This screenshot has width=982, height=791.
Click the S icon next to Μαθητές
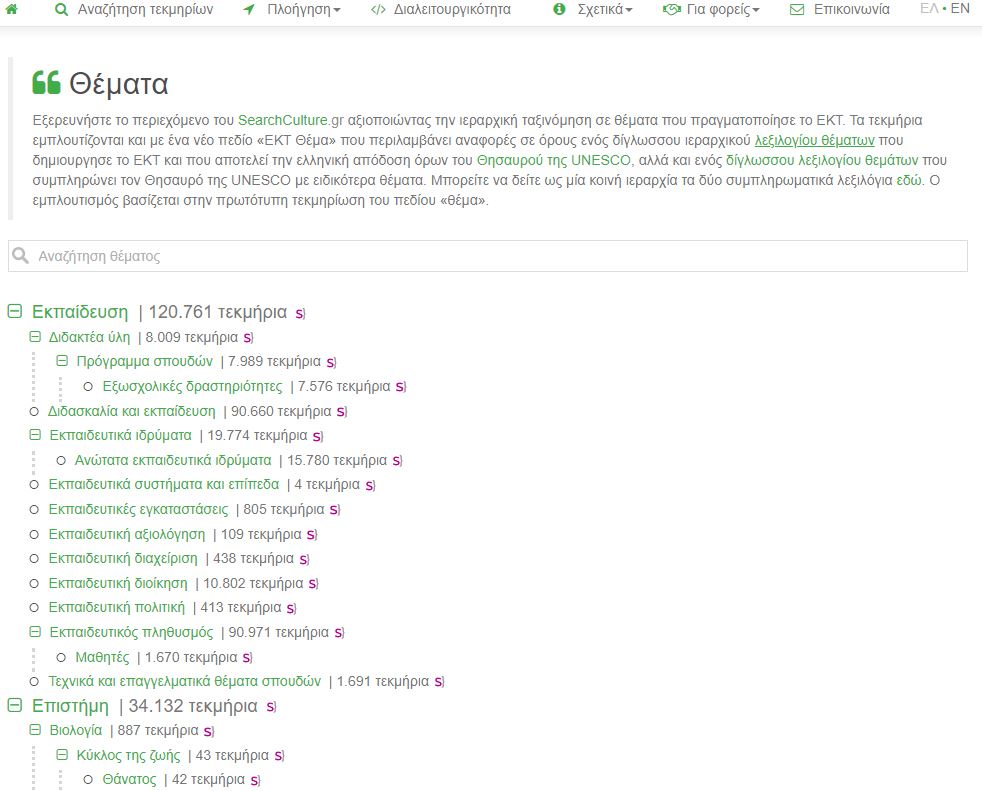pos(246,658)
